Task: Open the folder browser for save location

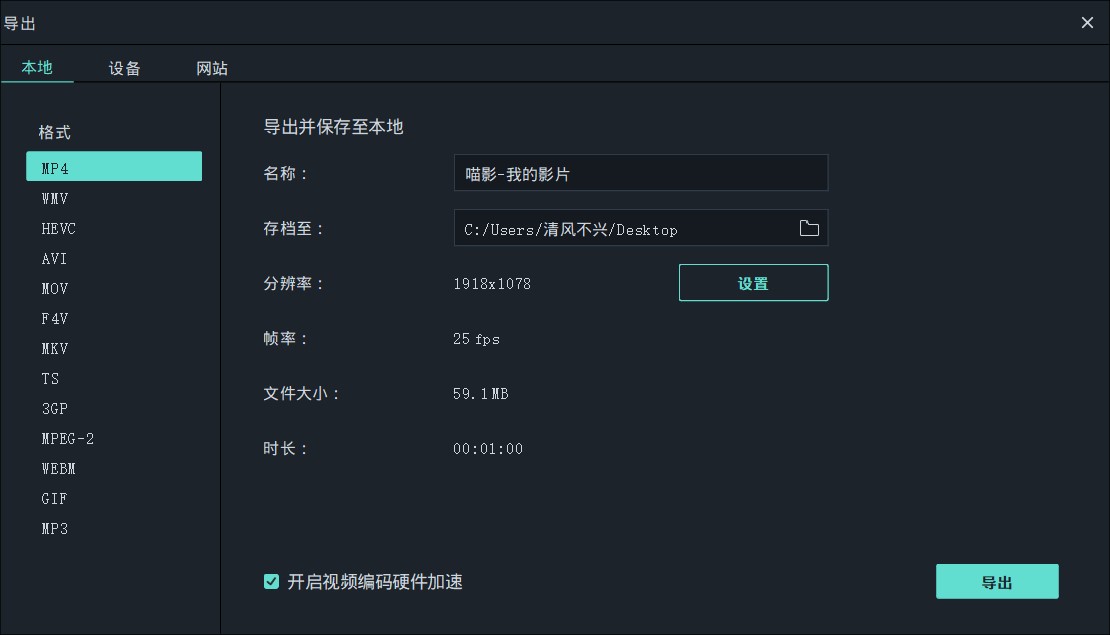Action: [808, 228]
